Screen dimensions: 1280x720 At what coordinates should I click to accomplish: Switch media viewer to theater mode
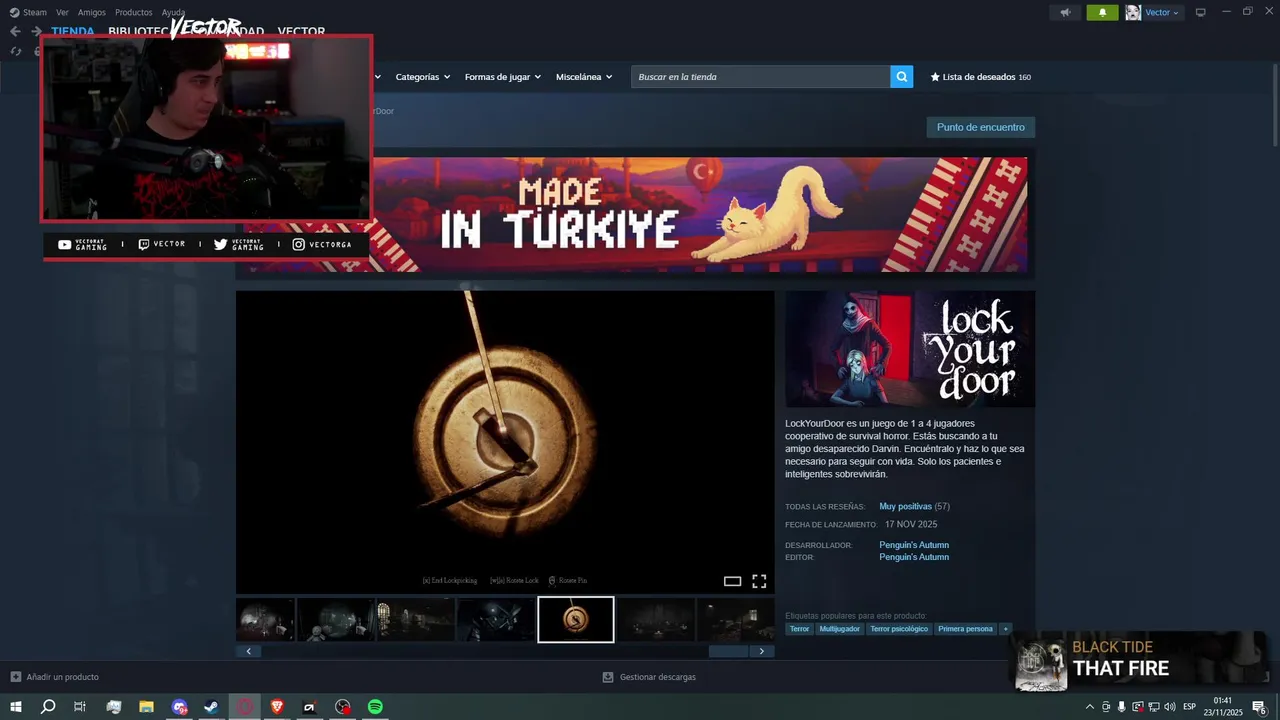[732, 581]
